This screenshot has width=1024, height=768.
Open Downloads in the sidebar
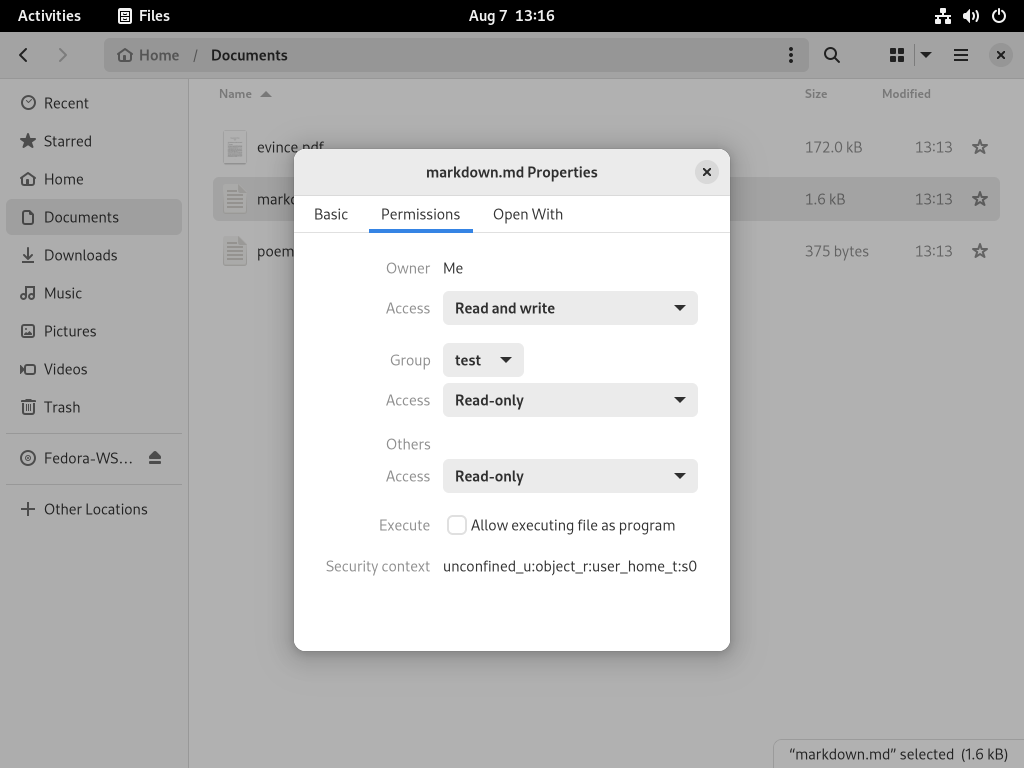(x=94, y=255)
